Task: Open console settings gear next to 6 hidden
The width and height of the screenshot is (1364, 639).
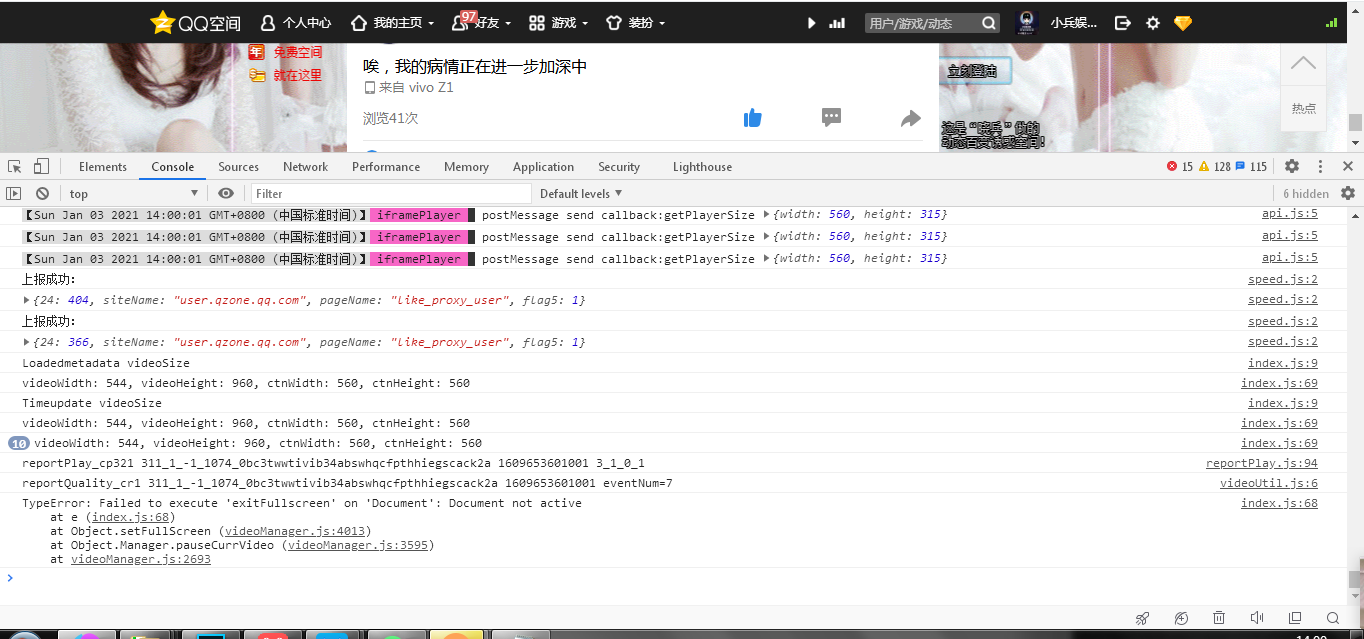Action: coord(1348,193)
